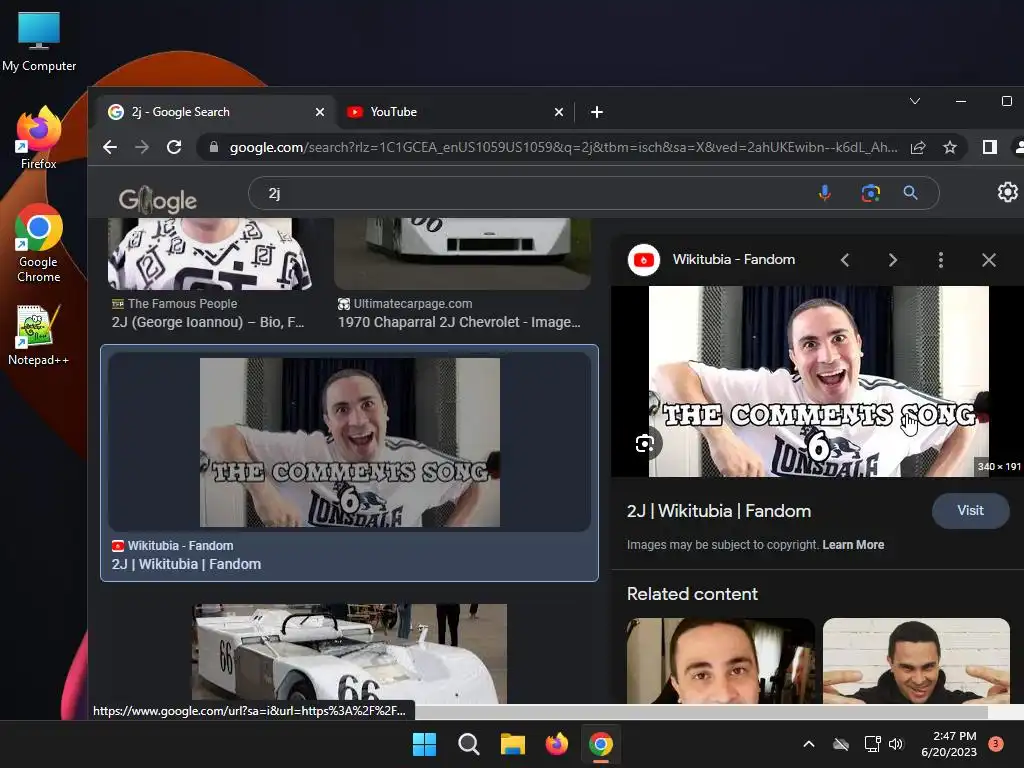Toggle Chrome side panel
Screen dimensions: 1024x768
pos(989,148)
